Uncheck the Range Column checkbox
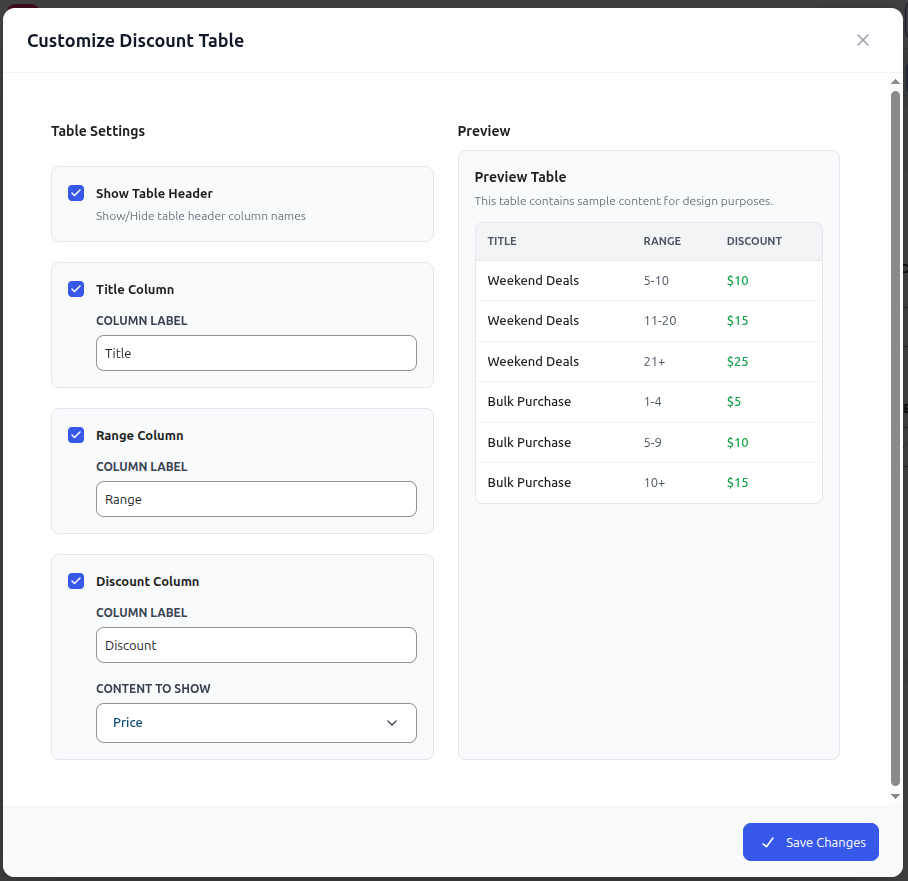908x881 pixels. (x=76, y=435)
